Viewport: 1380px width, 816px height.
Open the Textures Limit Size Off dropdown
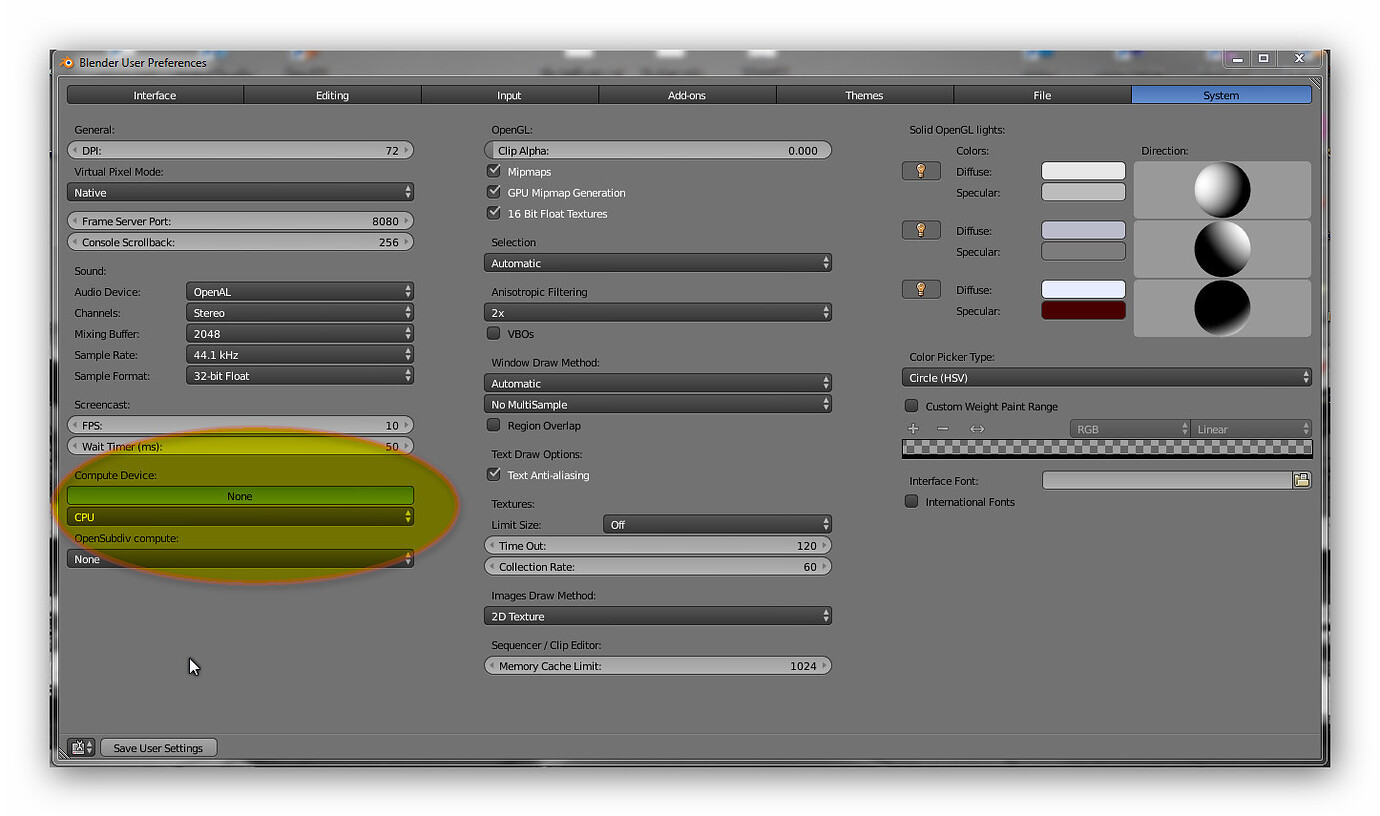pos(717,524)
